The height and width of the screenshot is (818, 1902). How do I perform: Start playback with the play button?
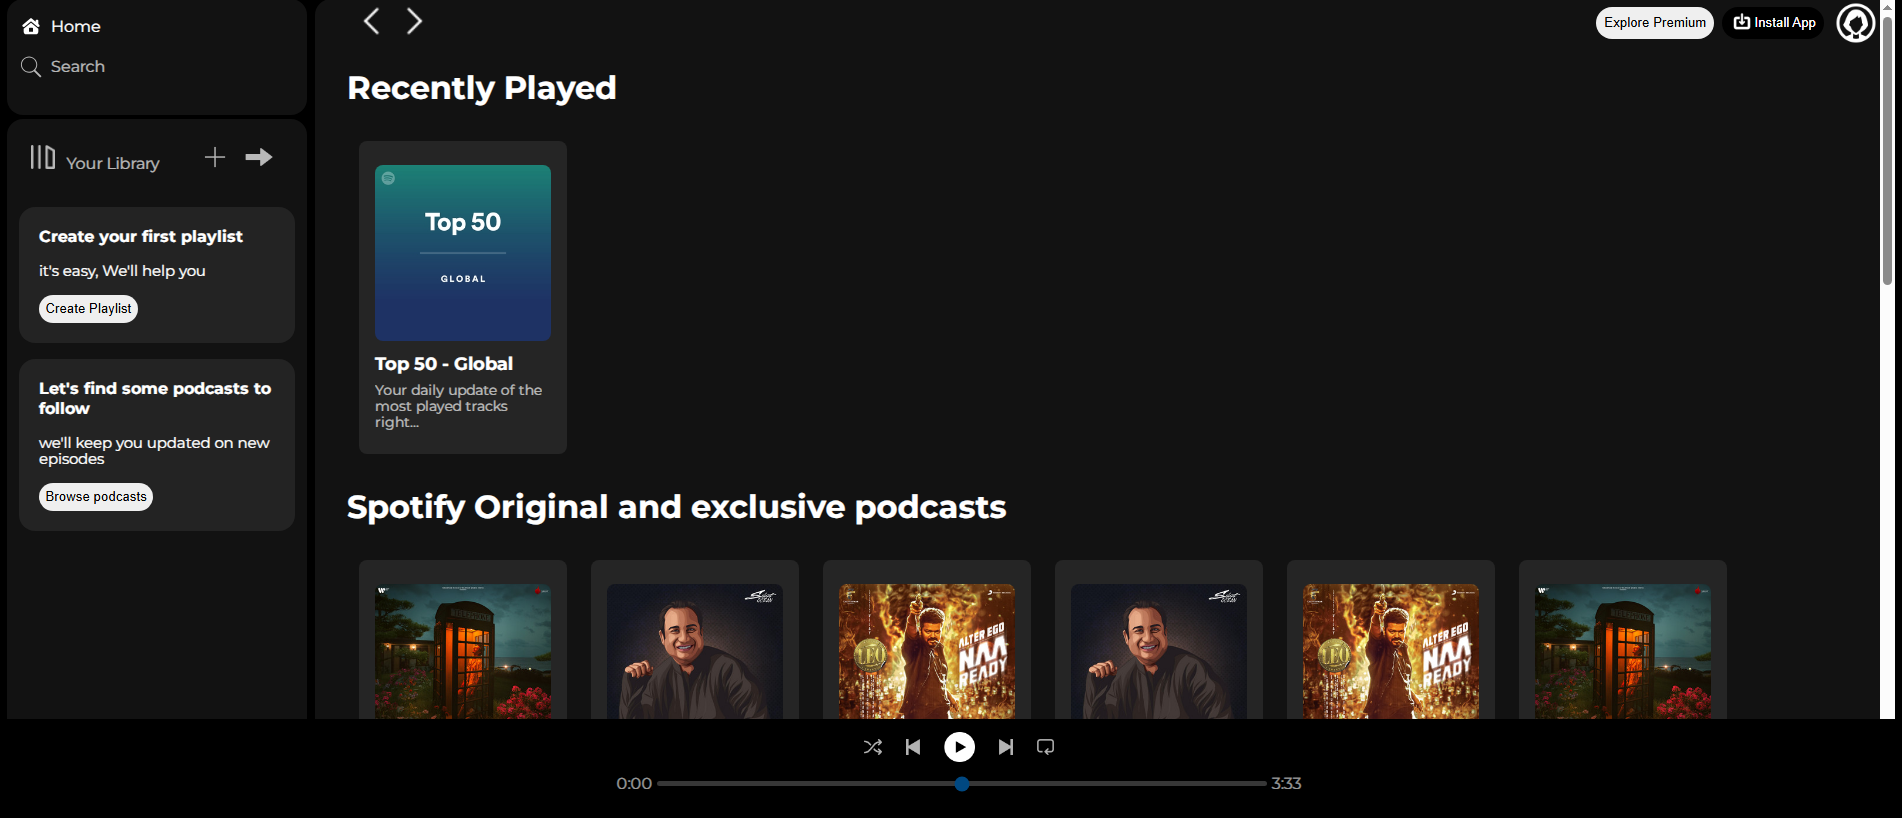click(960, 747)
